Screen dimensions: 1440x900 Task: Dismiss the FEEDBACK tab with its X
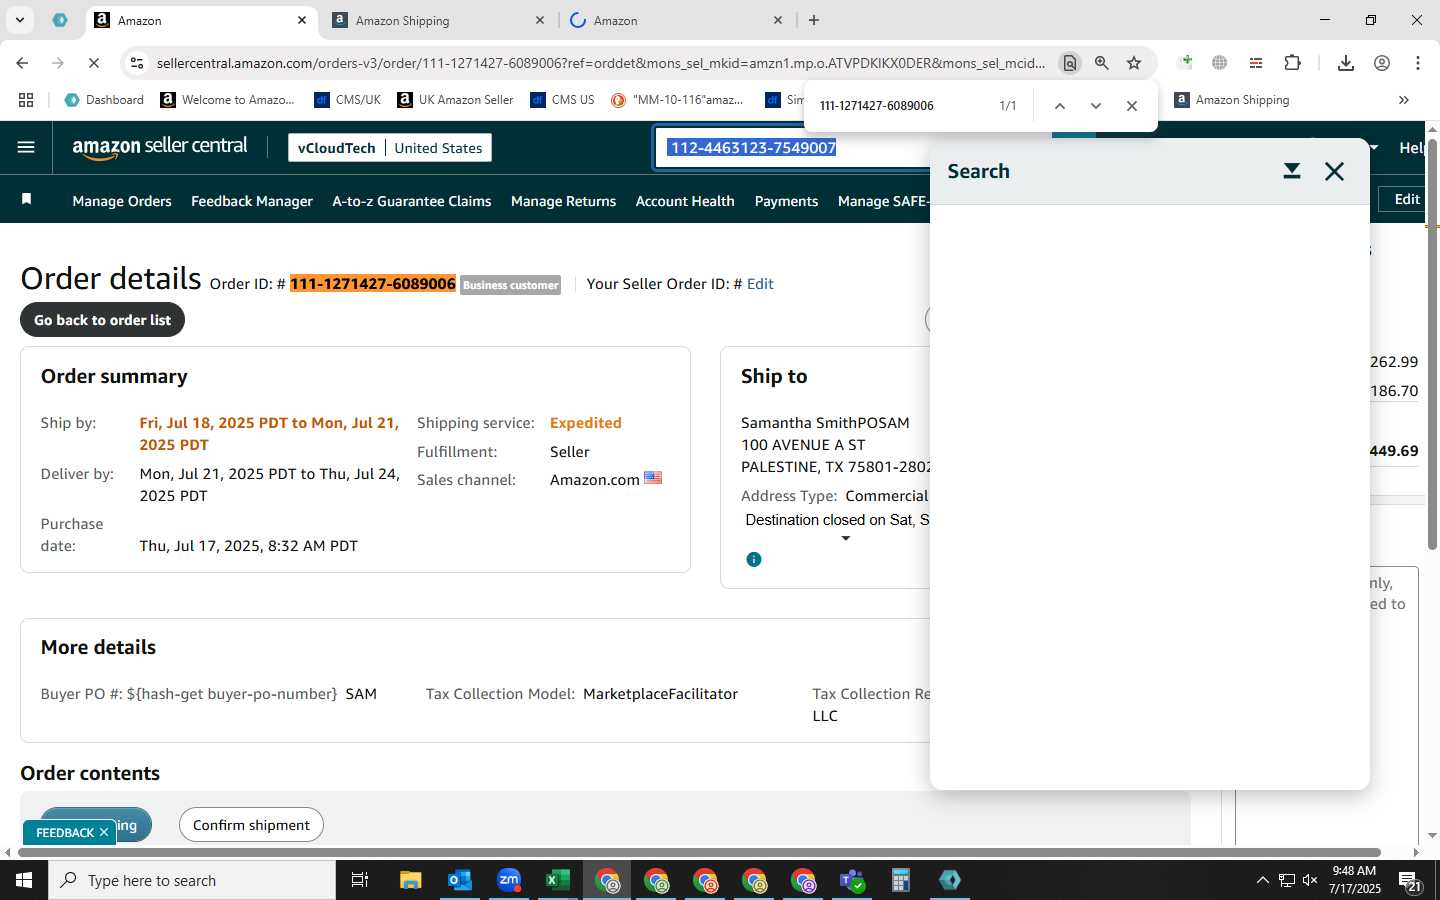pyautogui.click(x=104, y=832)
